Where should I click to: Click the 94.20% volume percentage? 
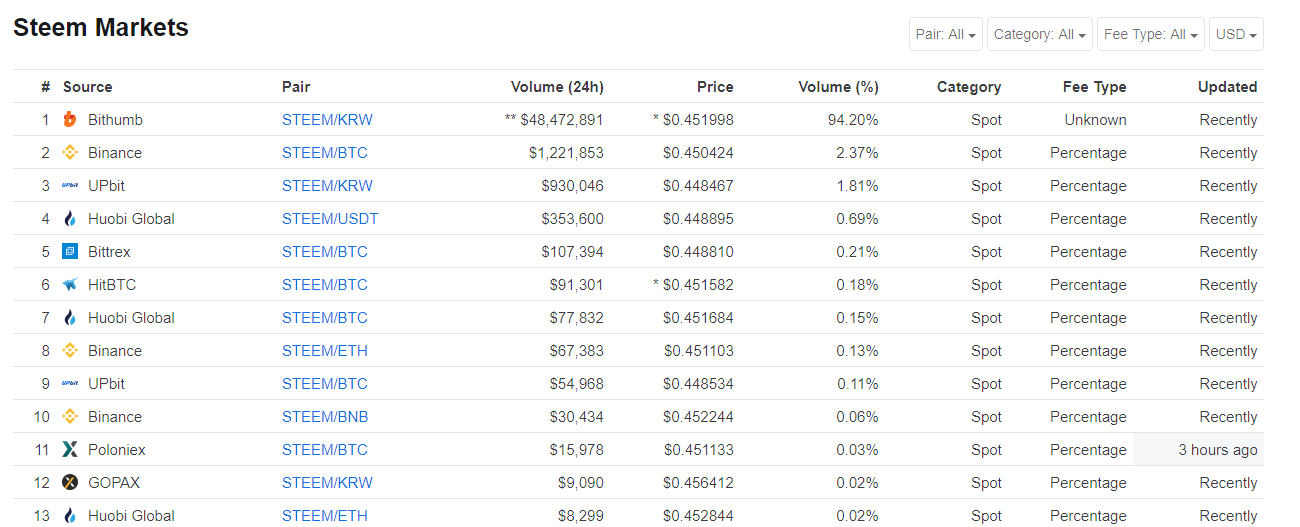coord(853,120)
